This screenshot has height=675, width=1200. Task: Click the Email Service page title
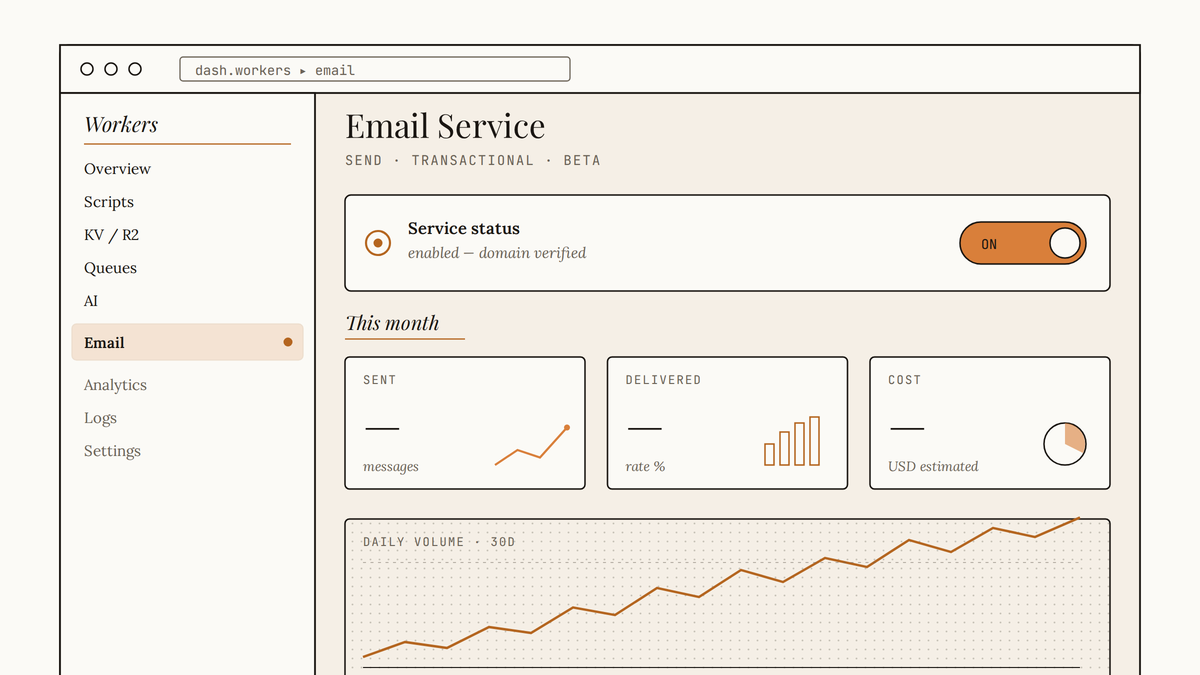coord(445,126)
